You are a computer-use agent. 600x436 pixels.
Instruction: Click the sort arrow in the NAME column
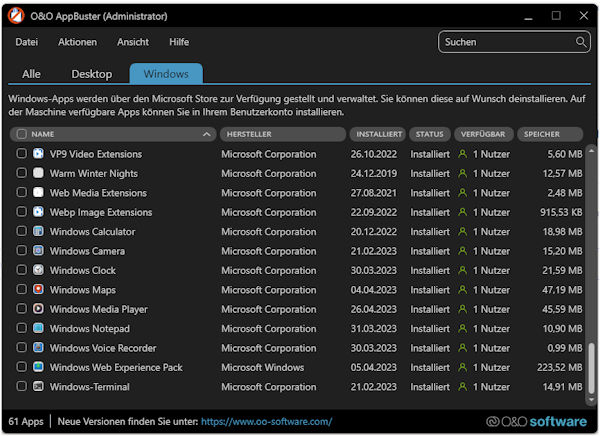[206, 134]
